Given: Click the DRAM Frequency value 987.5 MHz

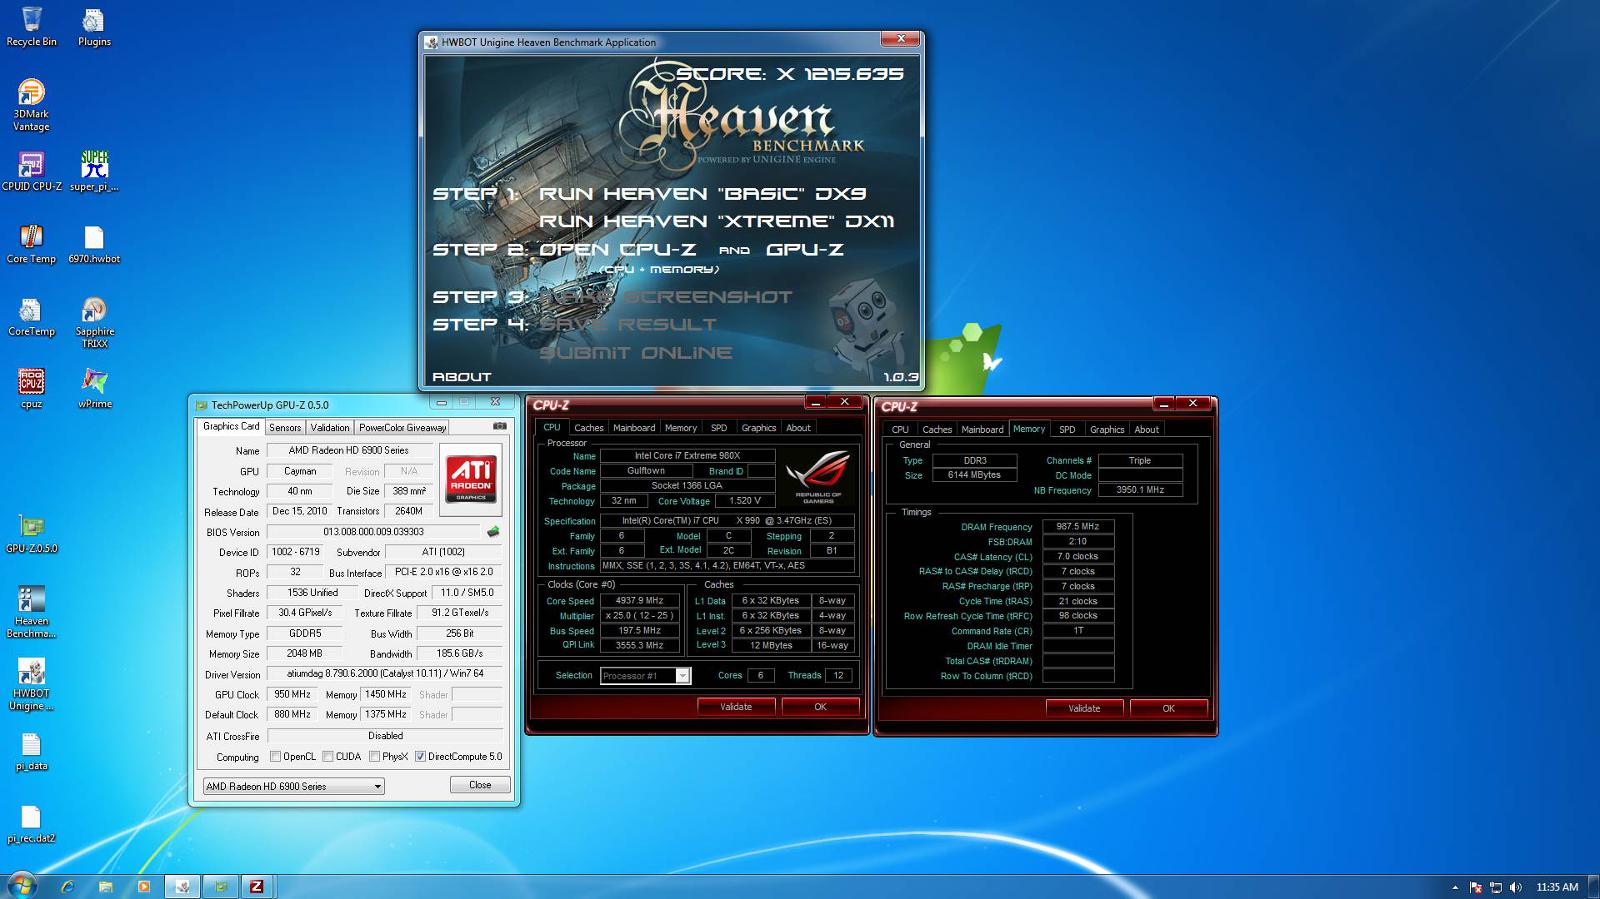Looking at the screenshot, I should (1078, 526).
